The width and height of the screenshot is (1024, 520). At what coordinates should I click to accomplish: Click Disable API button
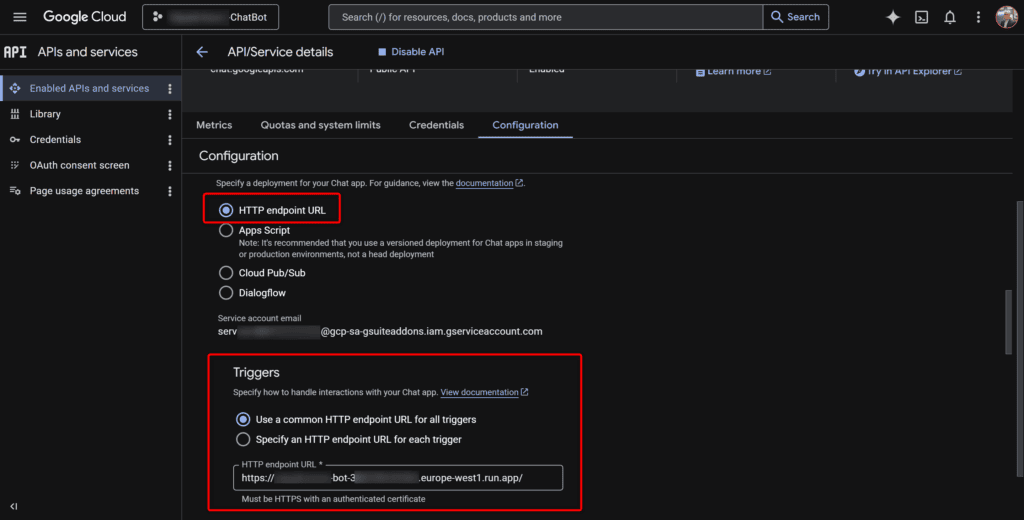[x=411, y=52]
